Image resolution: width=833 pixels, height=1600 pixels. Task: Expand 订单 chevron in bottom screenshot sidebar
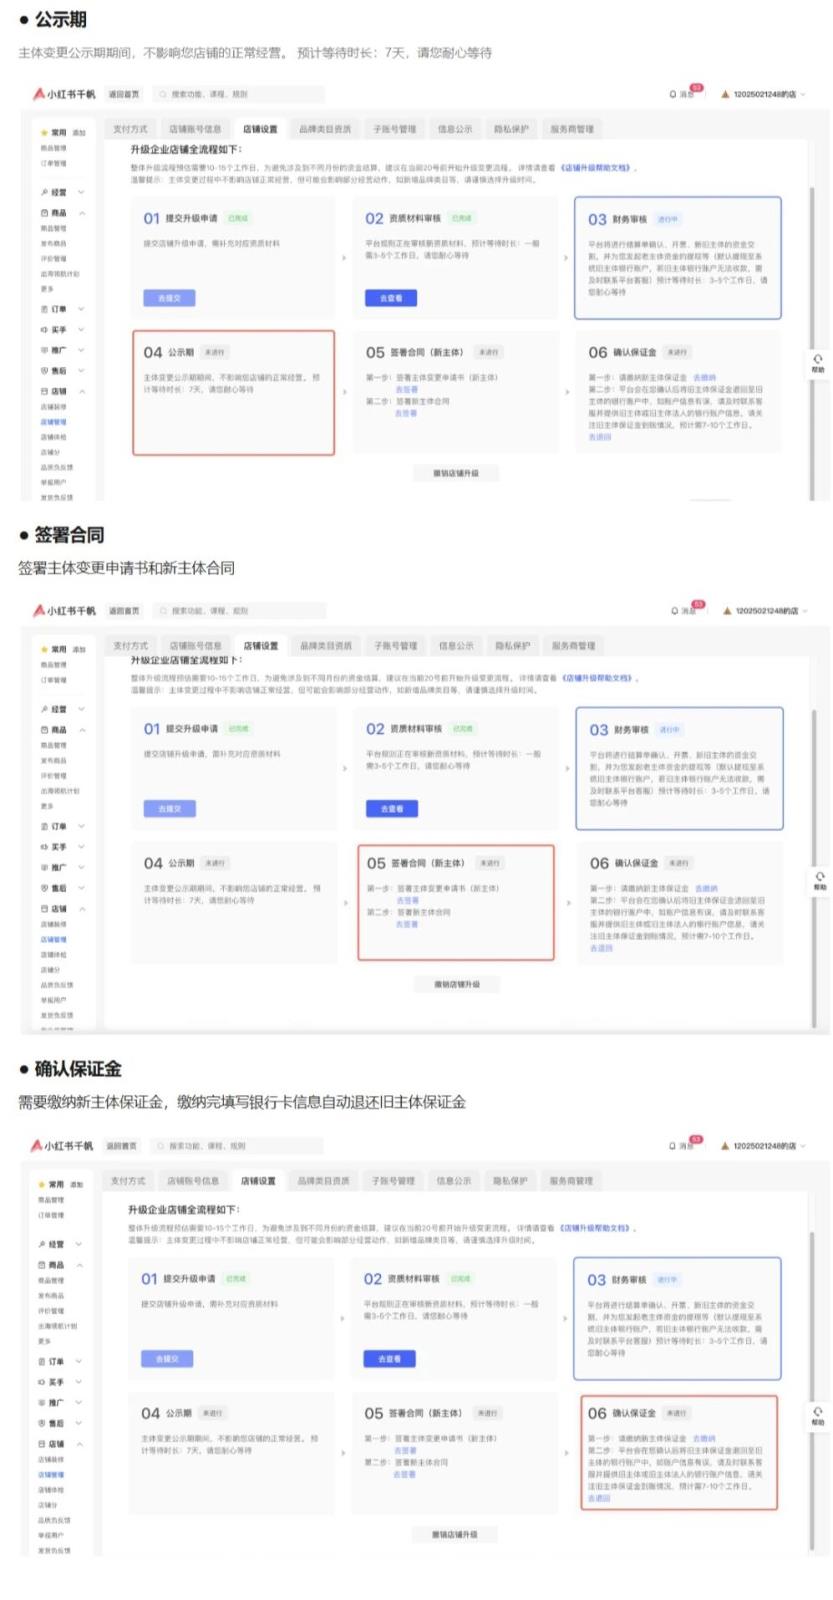tap(79, 1362)
